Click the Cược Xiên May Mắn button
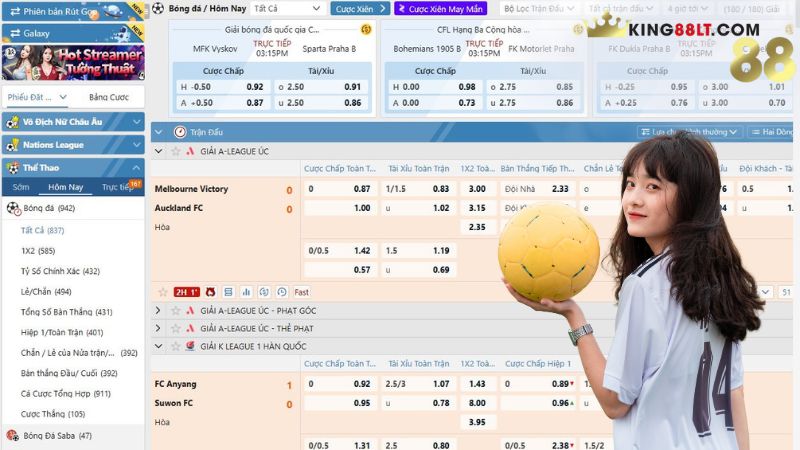 coord(440,9)
